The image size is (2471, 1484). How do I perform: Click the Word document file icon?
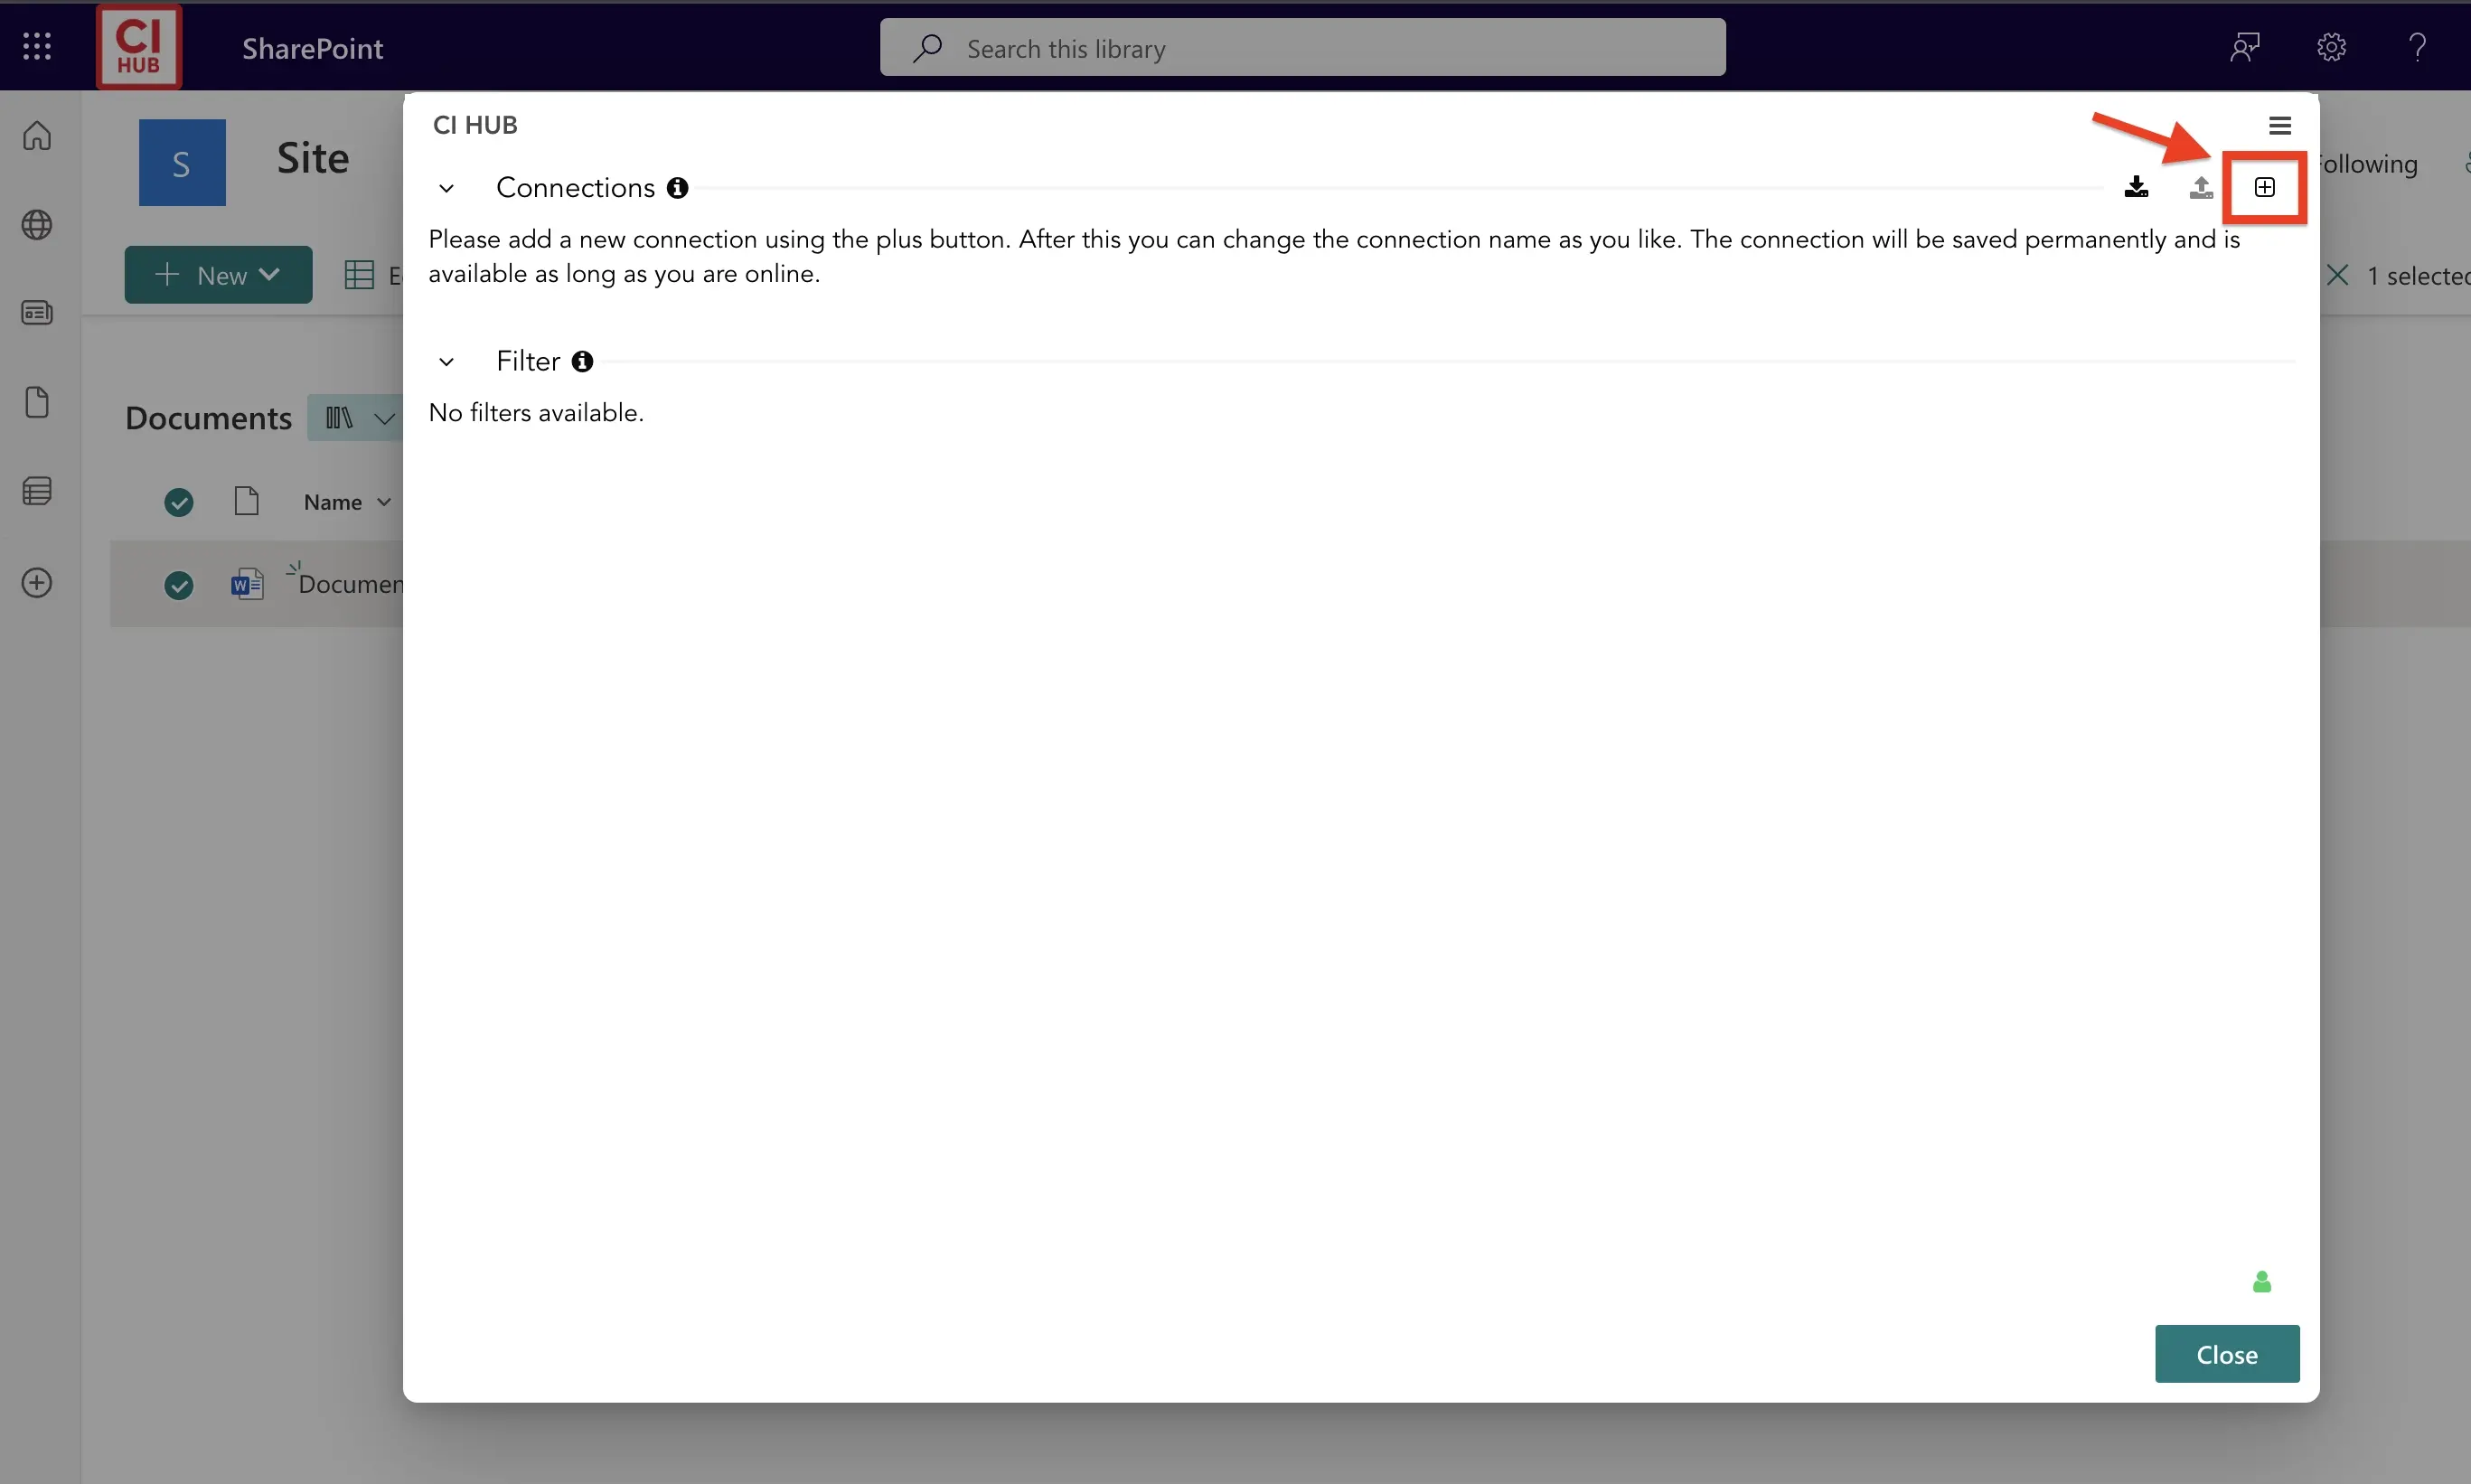coord(247,583)
